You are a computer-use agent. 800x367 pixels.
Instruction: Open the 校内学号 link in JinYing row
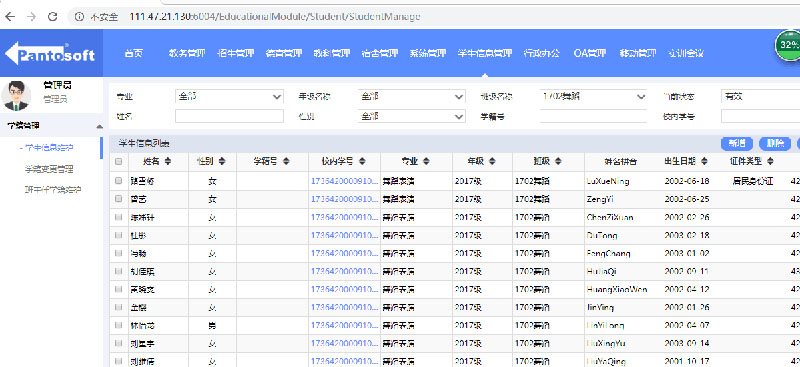(344, 307)
